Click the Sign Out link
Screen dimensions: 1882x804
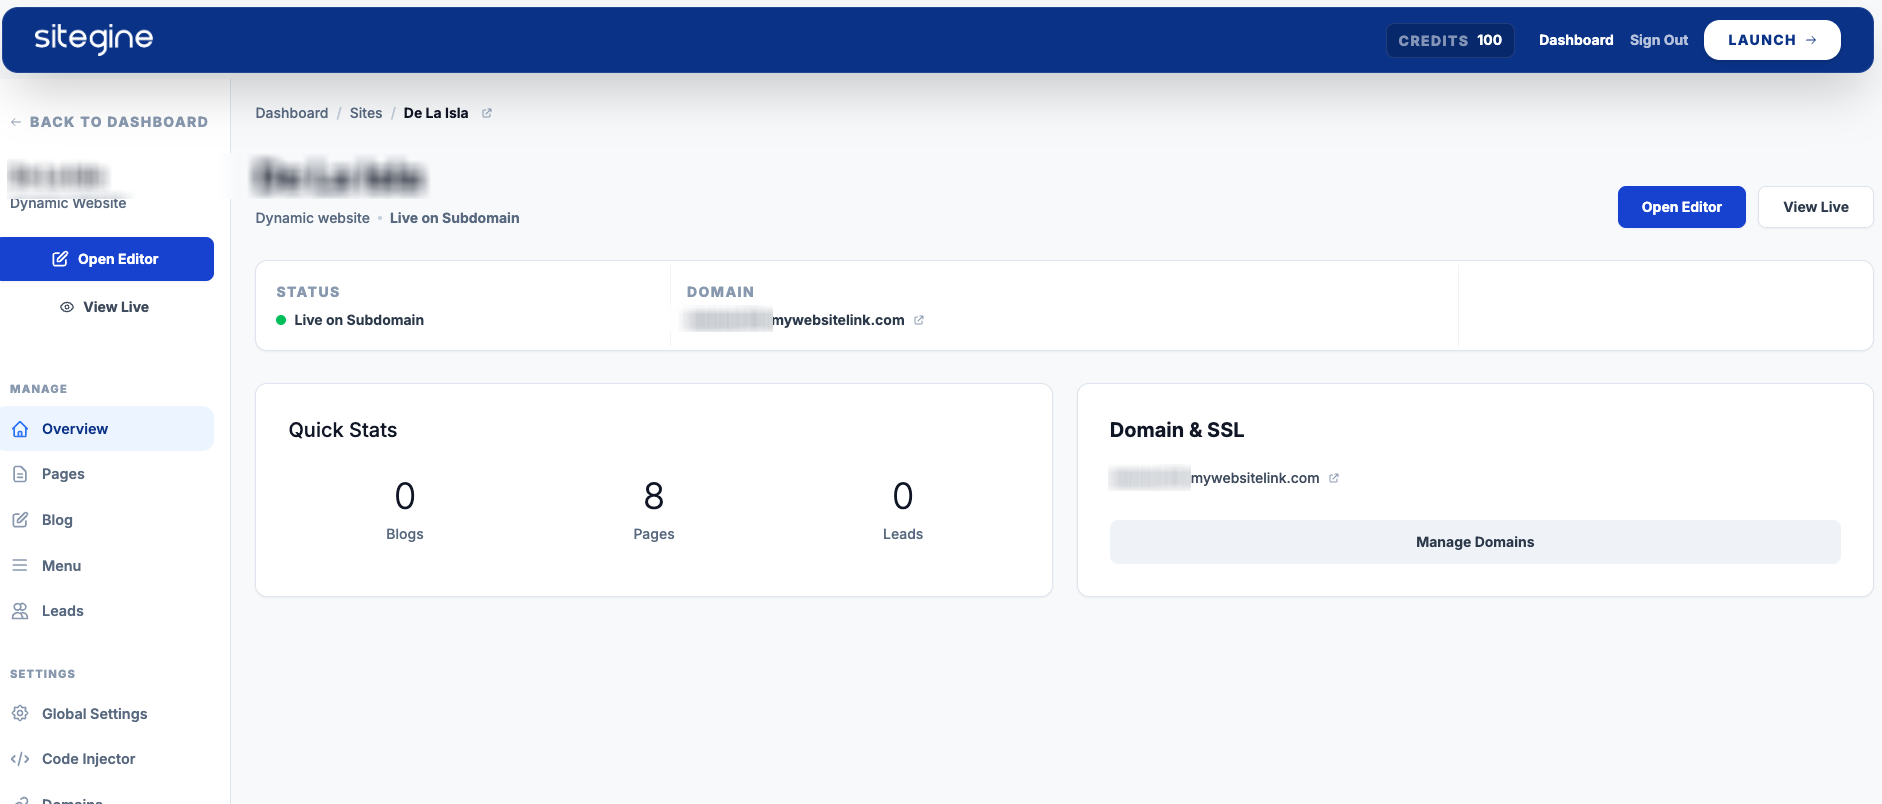[1659, 40]
